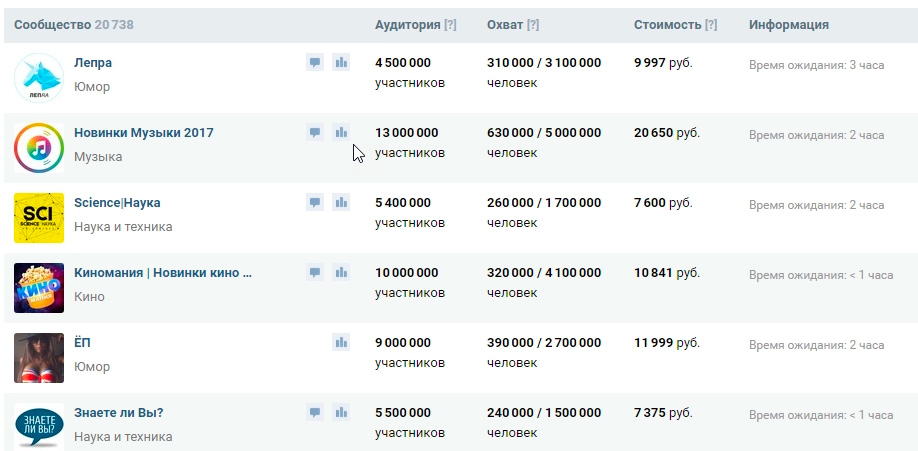Select reach 390 000 / 2 700 000
918x451 pixels.
[544, 343]
